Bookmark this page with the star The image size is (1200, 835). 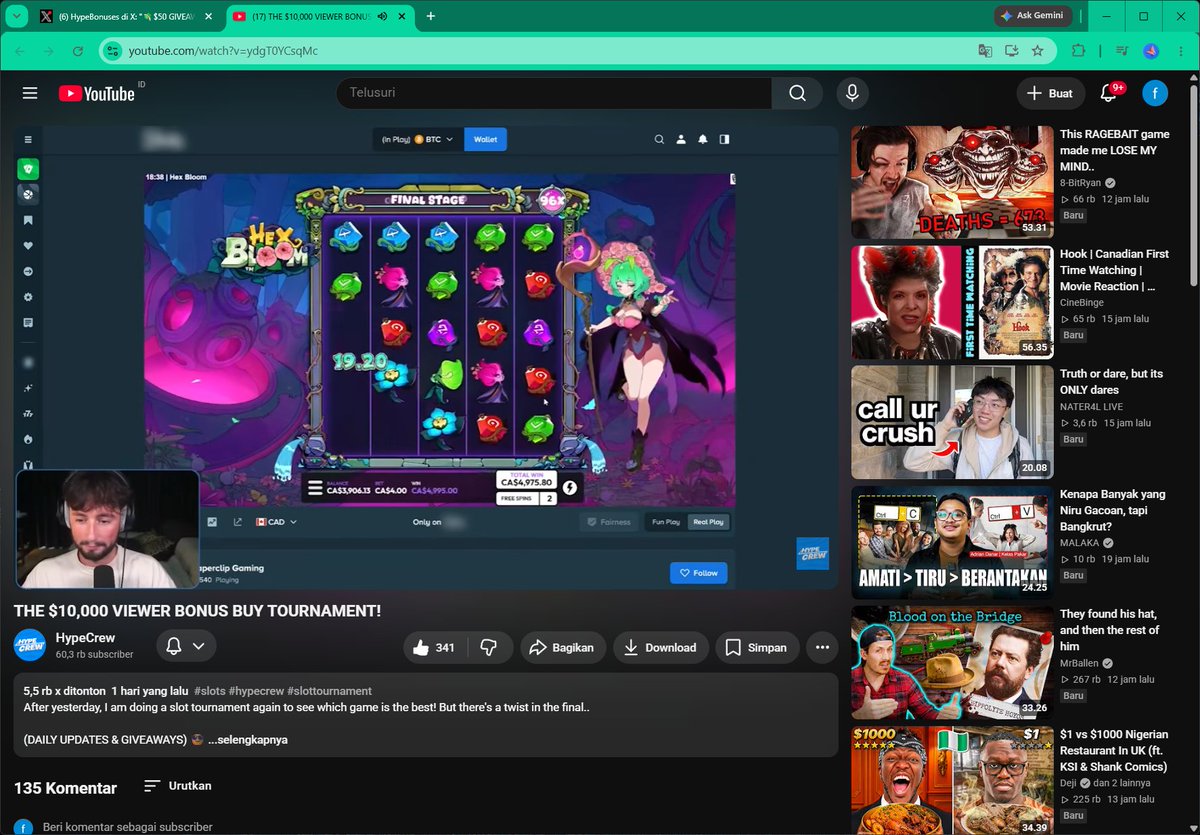(x=1038, y=50)
